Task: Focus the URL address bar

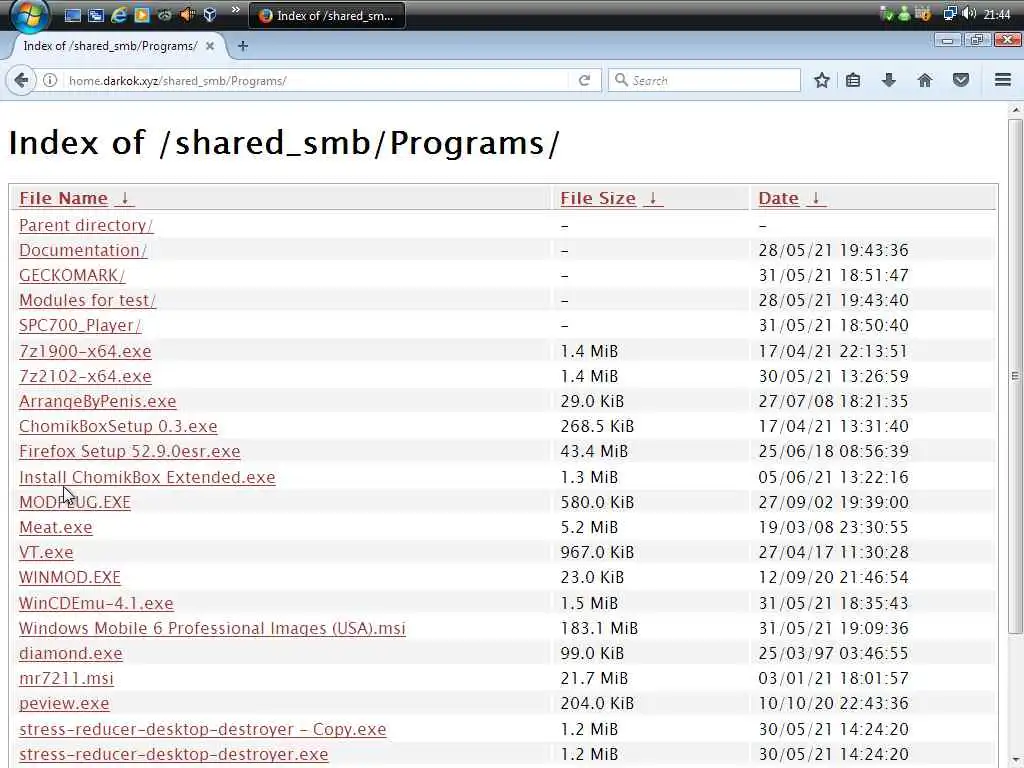Action: coord(313,80)
